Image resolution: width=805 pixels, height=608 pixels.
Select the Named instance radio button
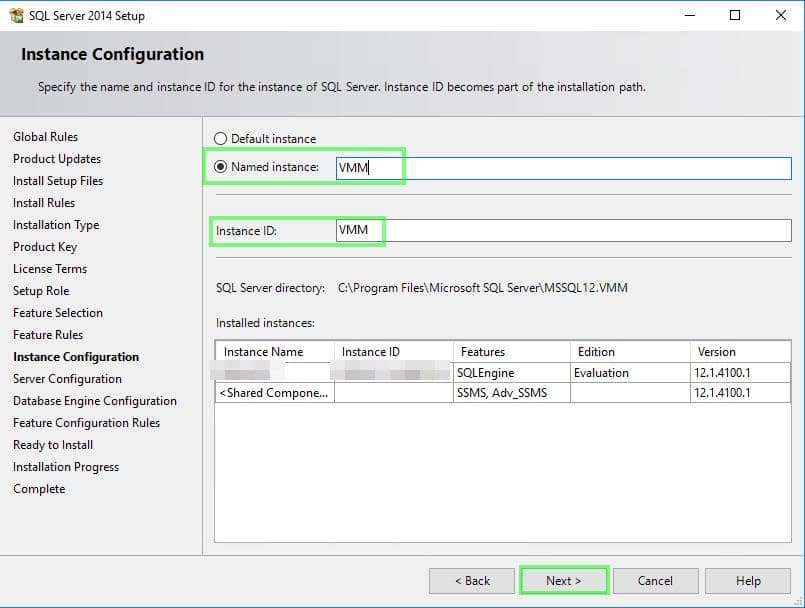[x=220, y=167]
